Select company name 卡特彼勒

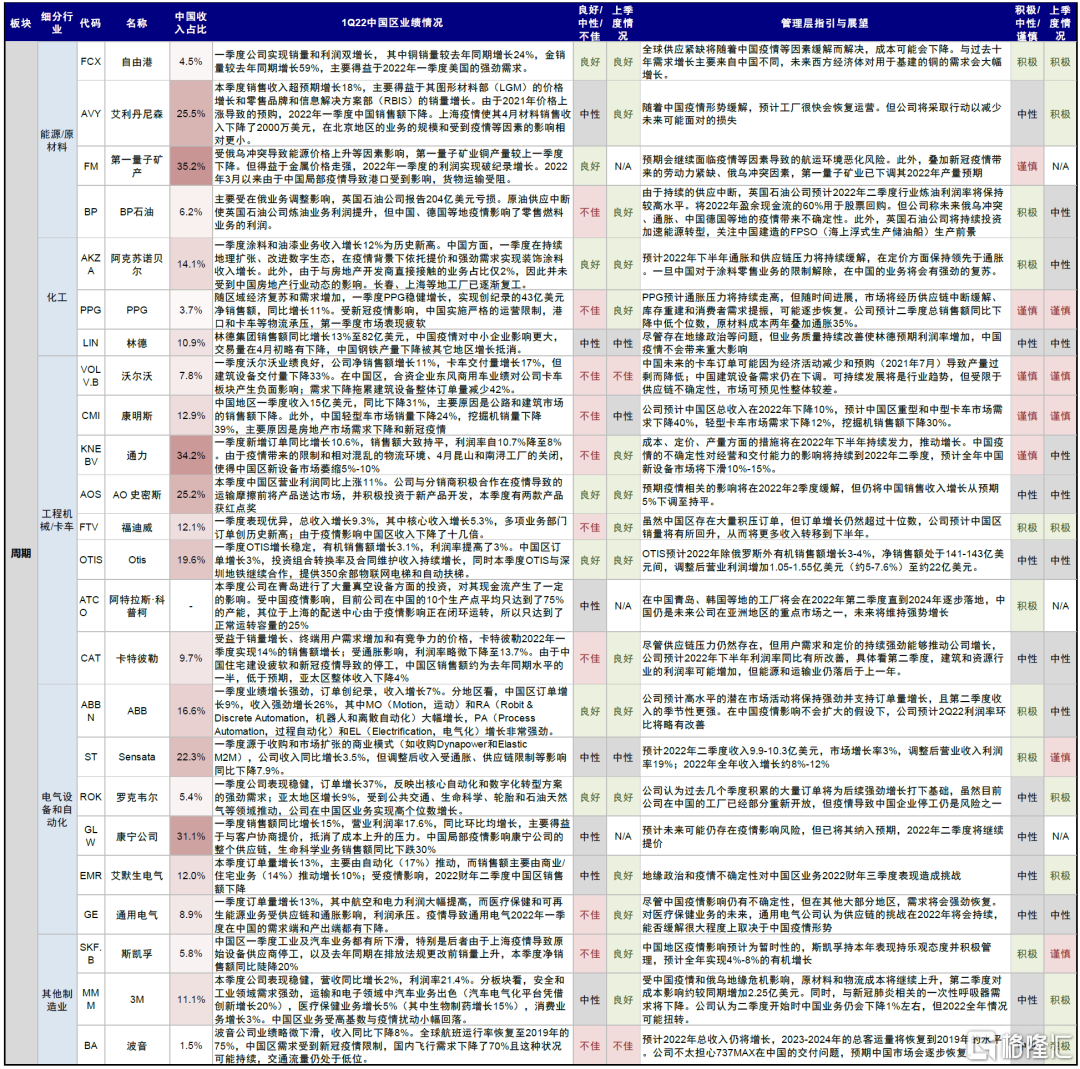click(136, 658)
